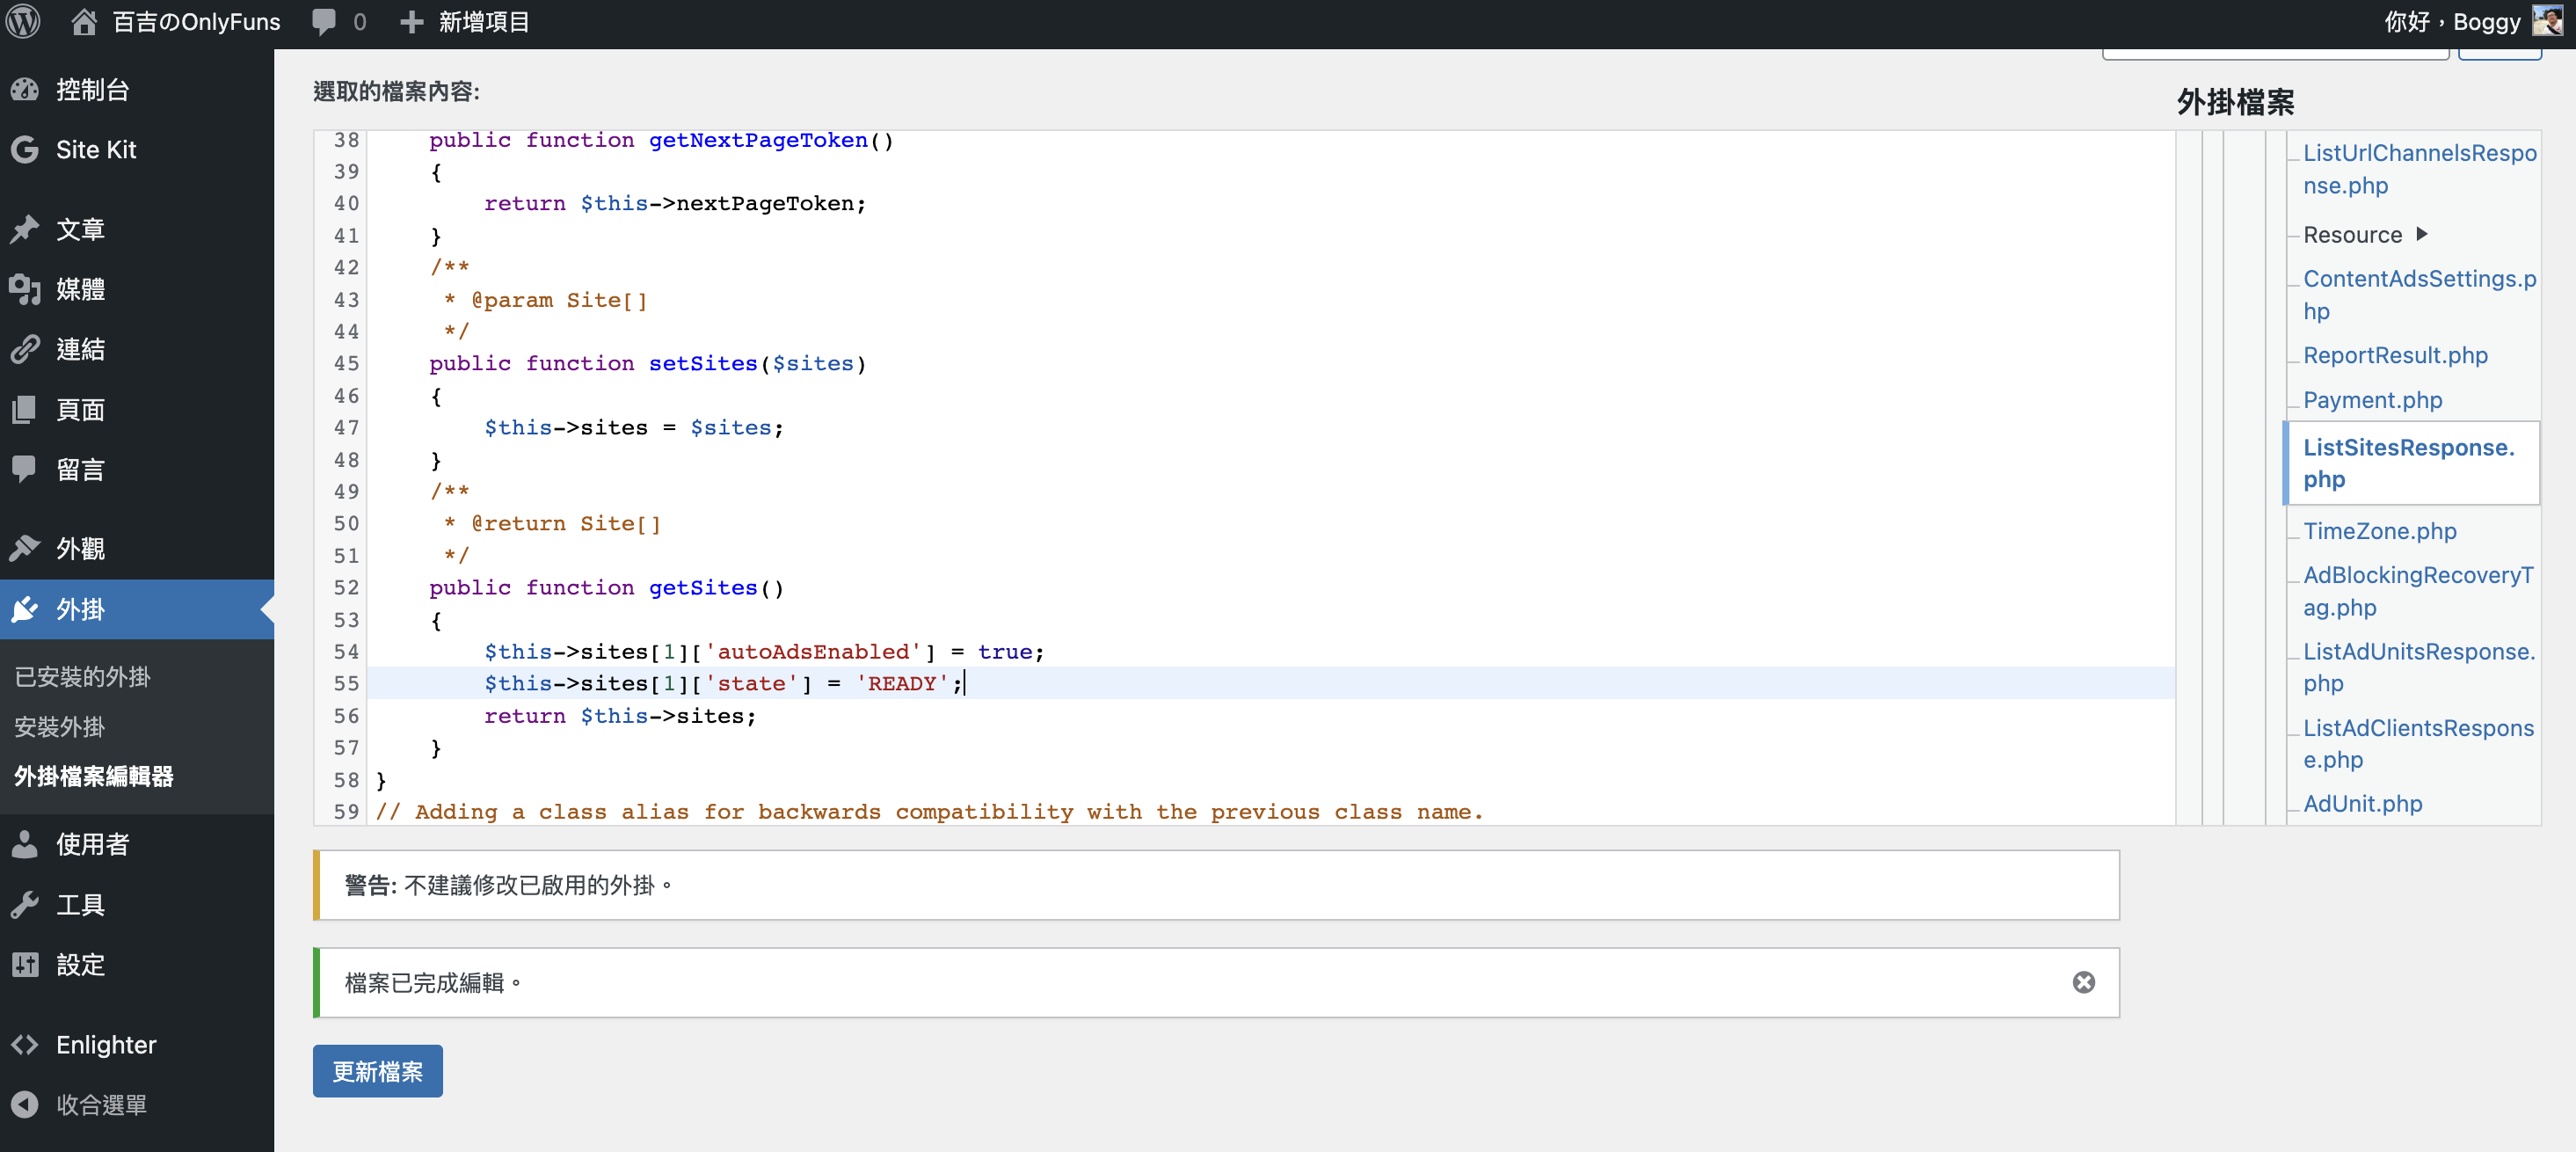Open the 外觀 appearance paintbrush icon
Image resolution: width=2576 pixels, height=1152 pixels.
pos(25,549)
